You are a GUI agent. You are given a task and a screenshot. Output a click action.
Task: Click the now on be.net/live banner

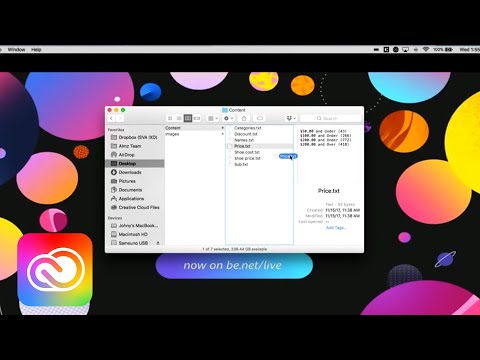(x=234, y=265)
